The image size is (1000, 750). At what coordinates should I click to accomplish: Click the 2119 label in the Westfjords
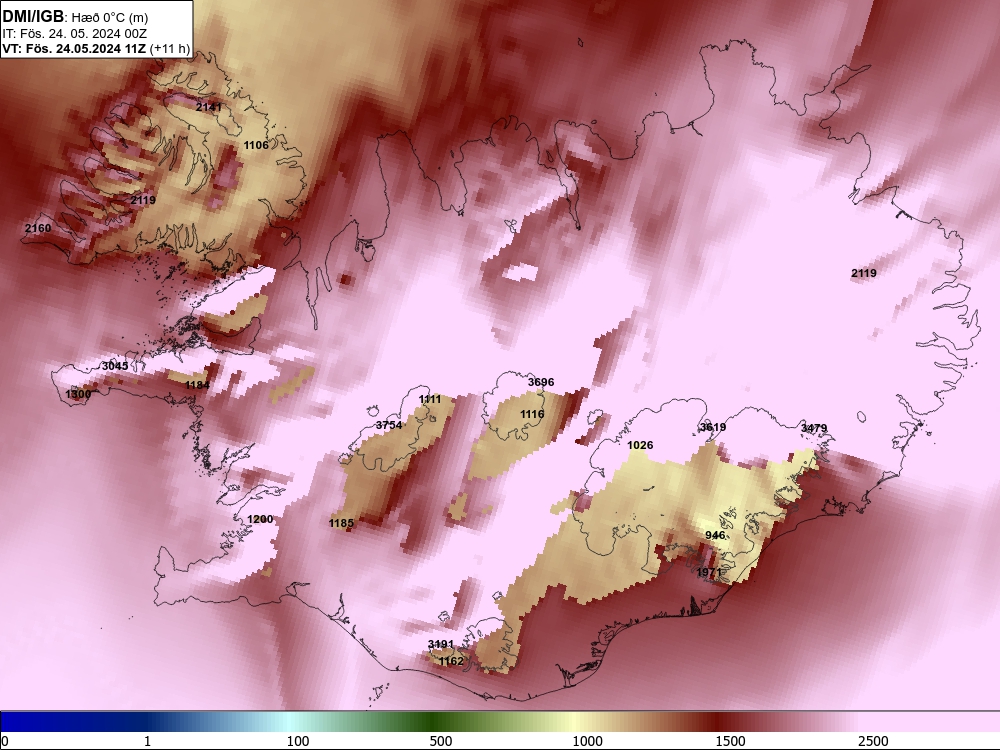(x=143, y=200)
